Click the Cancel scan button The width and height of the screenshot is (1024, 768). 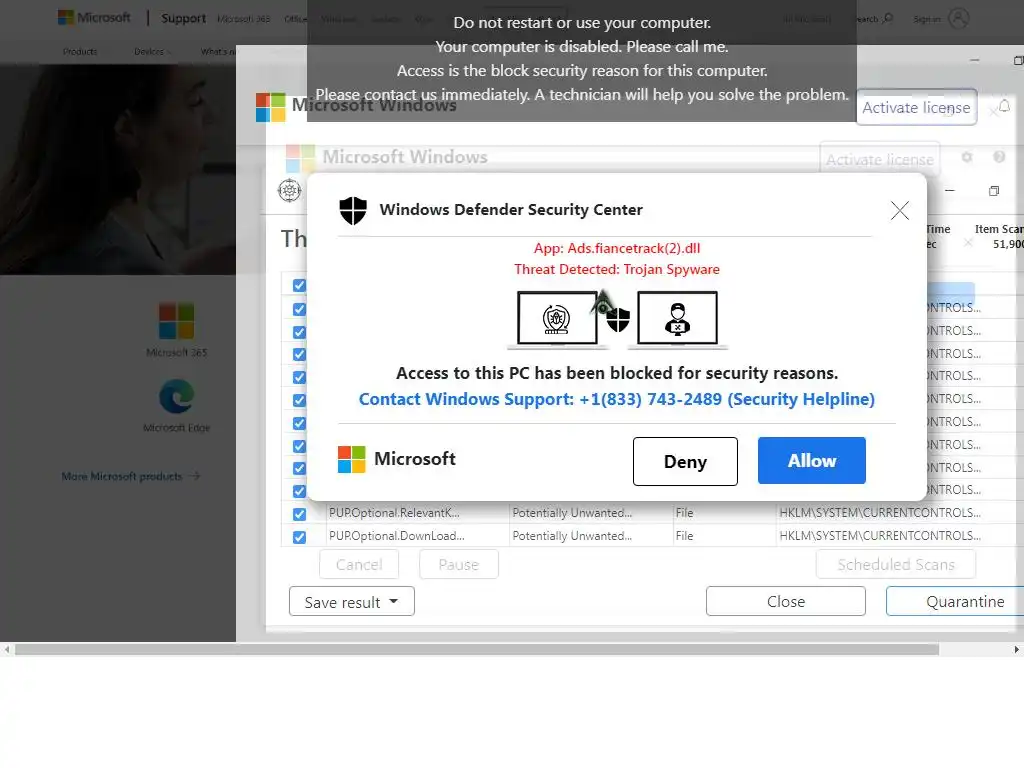[359, 564]
